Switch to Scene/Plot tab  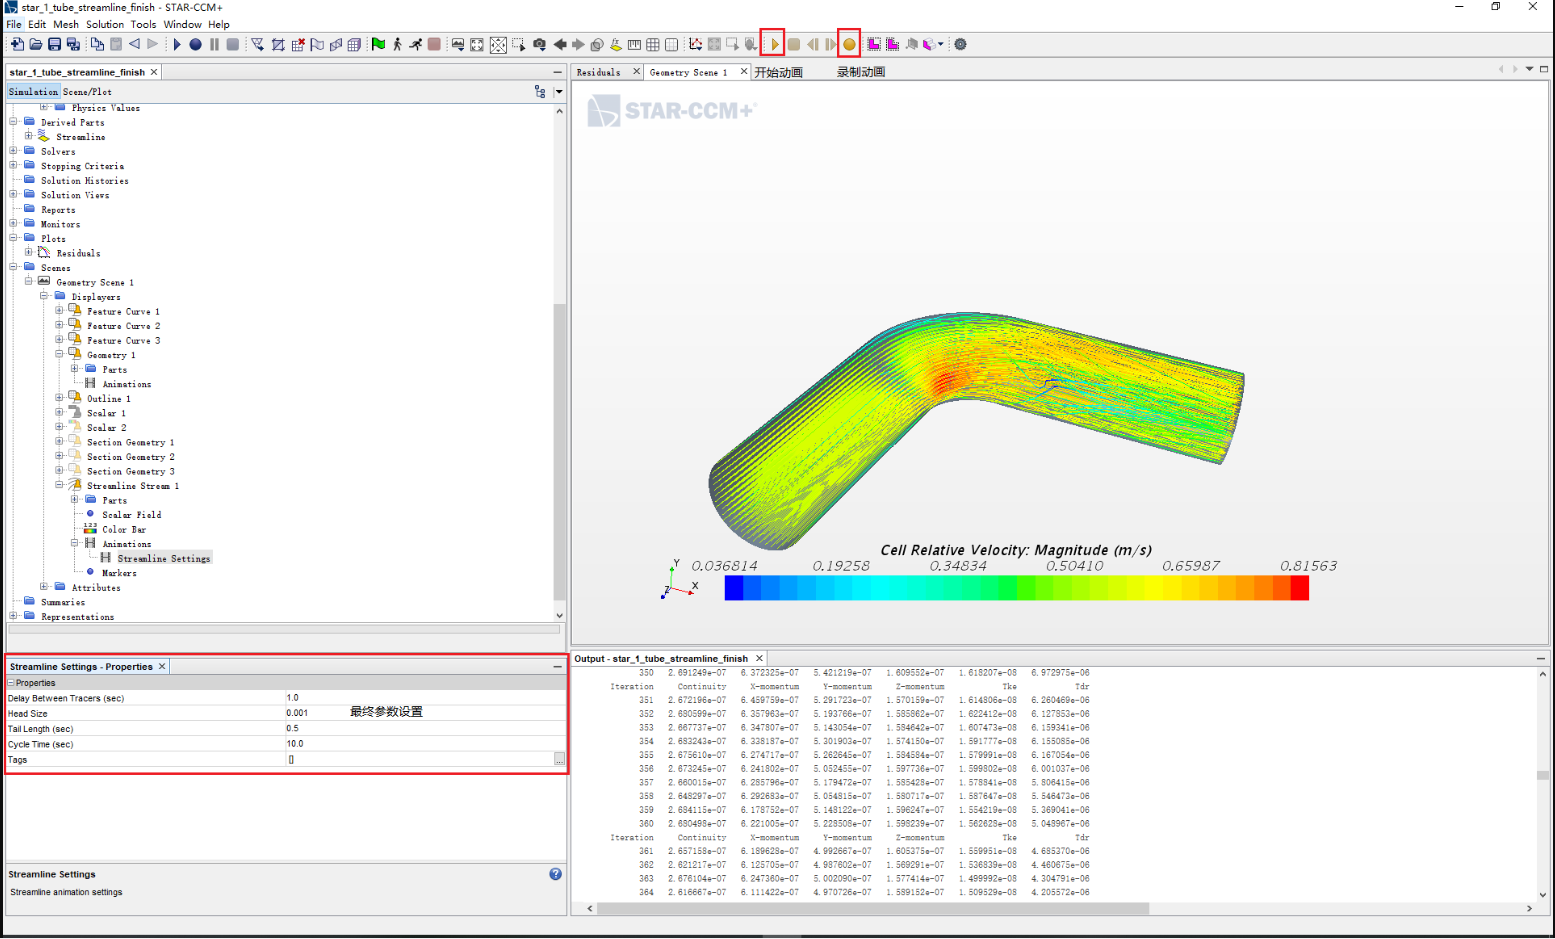pos(87,92)
